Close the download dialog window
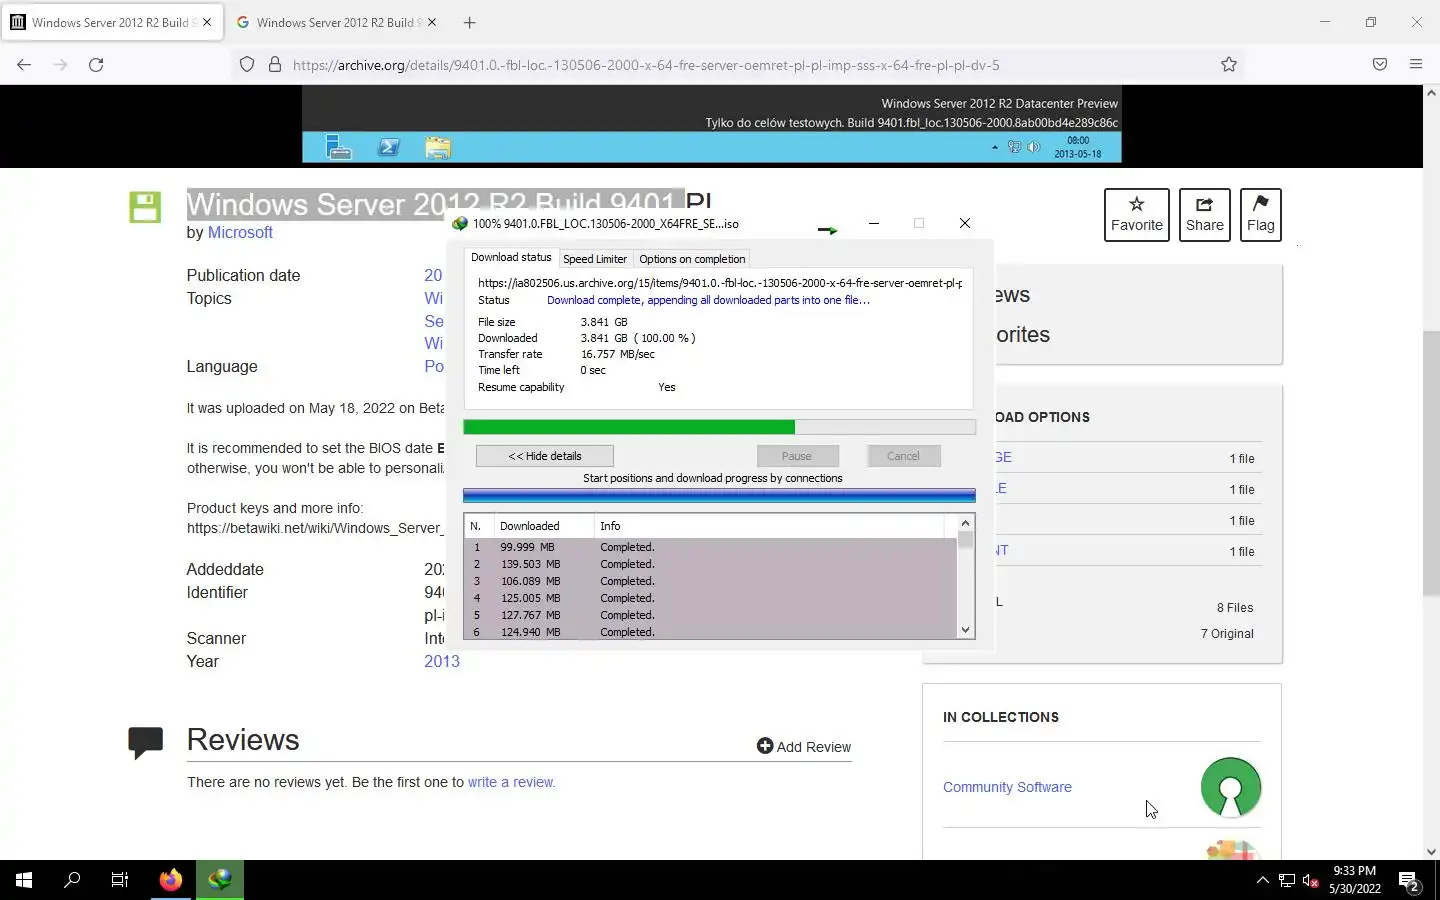The width and height of the screenshot is (1440, 900). [965, 223]
